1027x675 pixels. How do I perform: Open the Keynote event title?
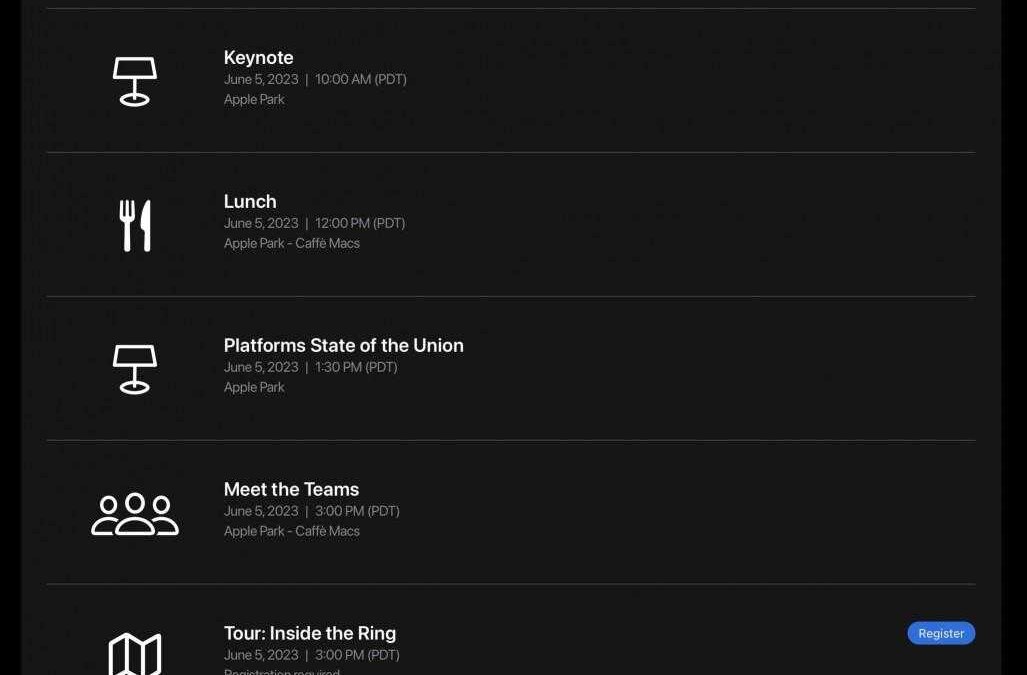click(x=258, y=58)
